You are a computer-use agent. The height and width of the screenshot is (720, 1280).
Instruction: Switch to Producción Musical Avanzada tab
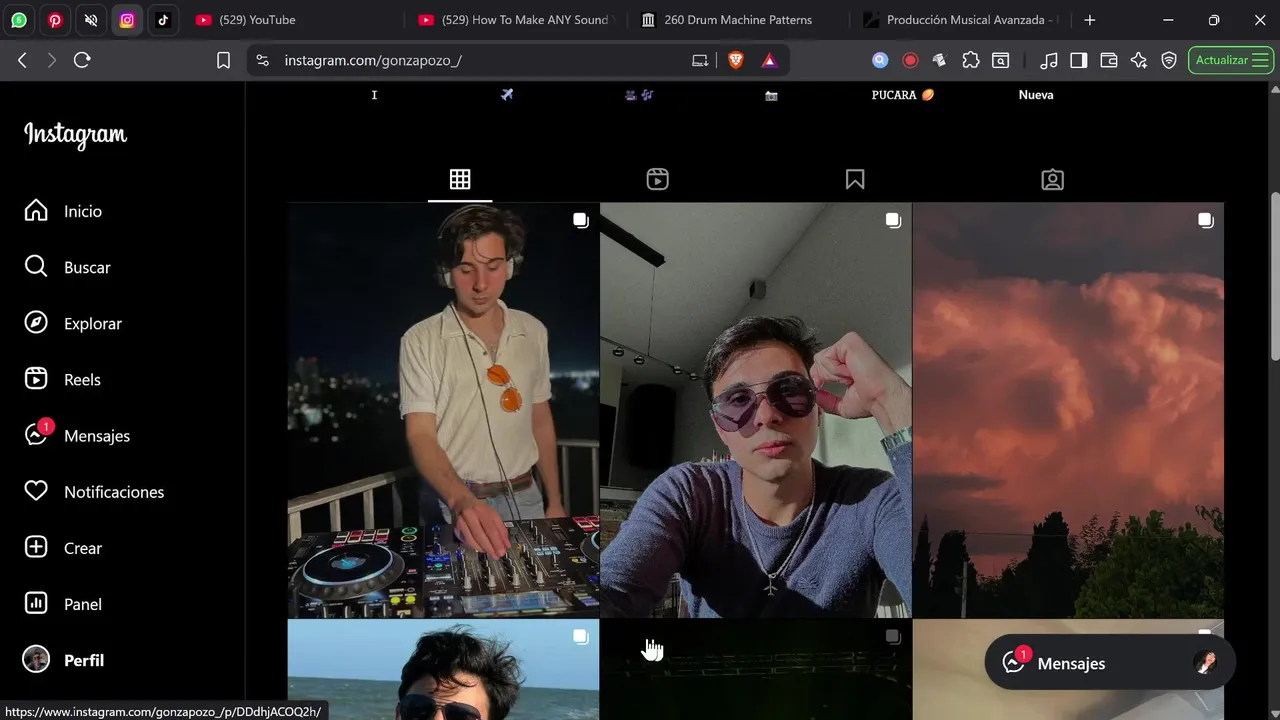coord(962,20)
